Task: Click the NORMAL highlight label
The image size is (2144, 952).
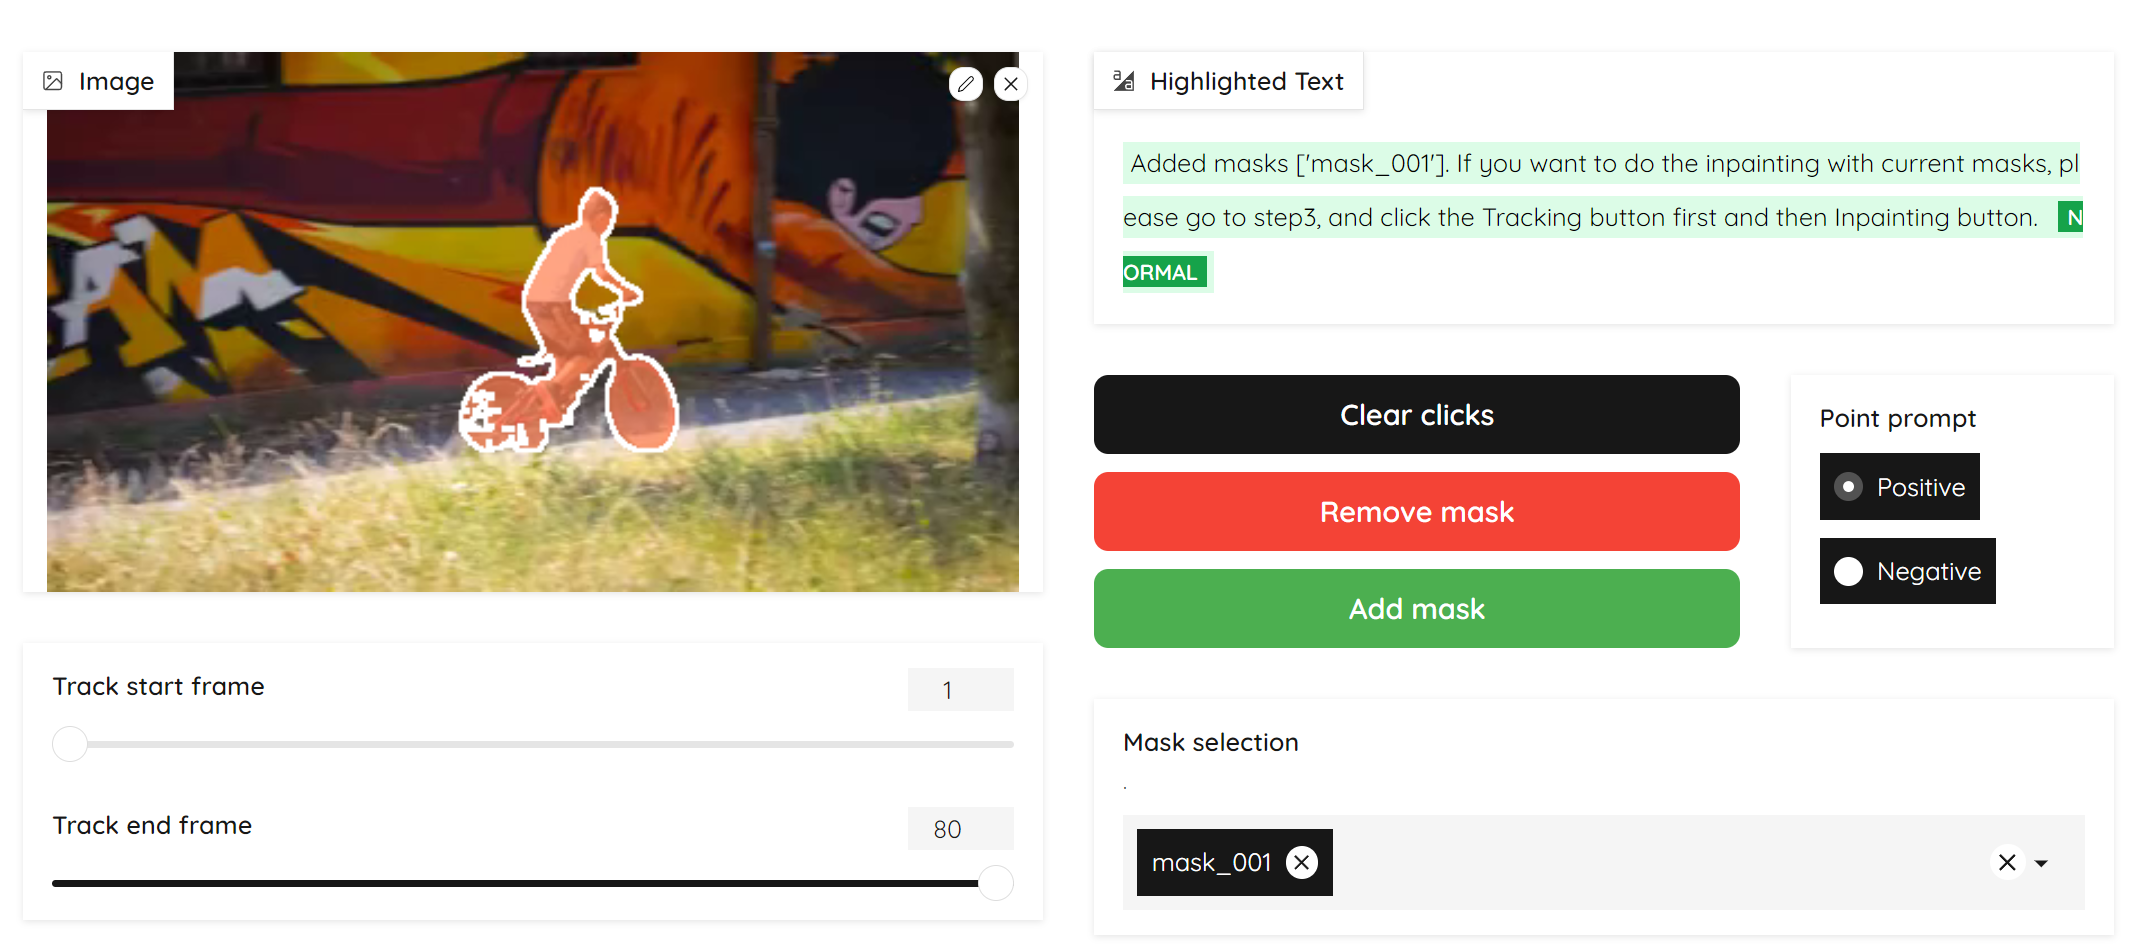Action: [1162, 272]
